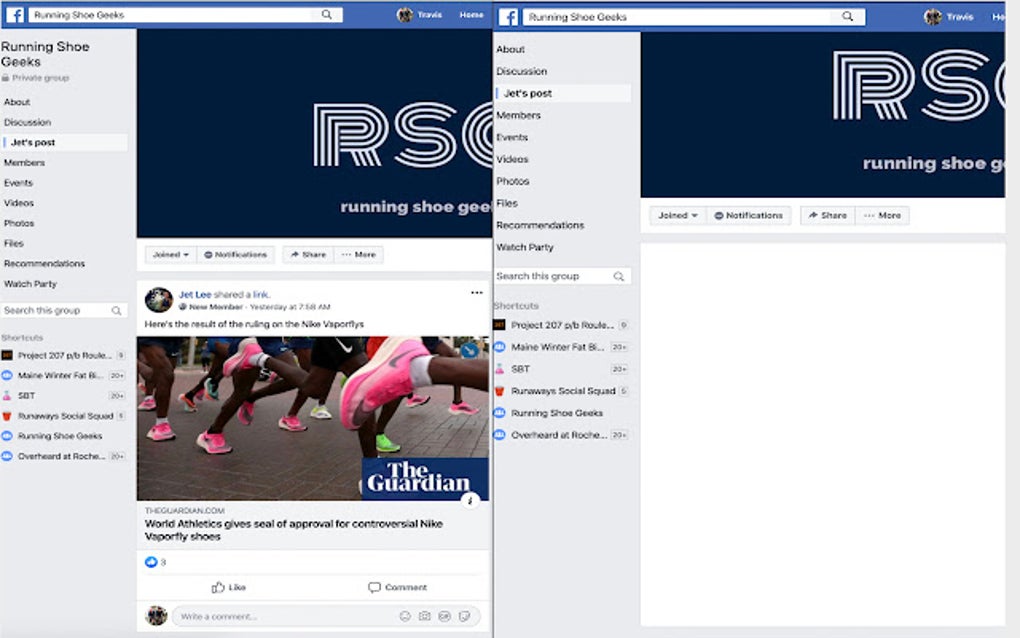Click the post timestamp Yesterday at 7:58 AM
Image resolution: width=1020 pixels, height=638 pixels.
290,307
